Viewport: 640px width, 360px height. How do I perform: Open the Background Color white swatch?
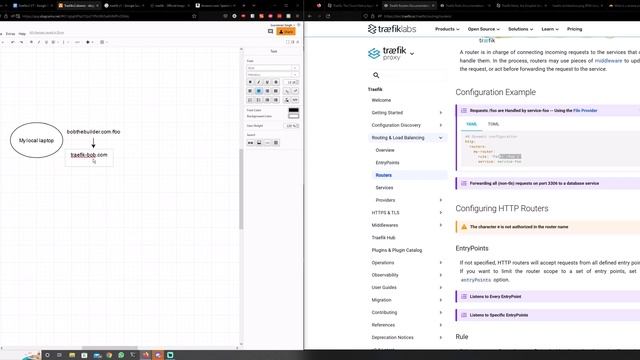(293, 116)
